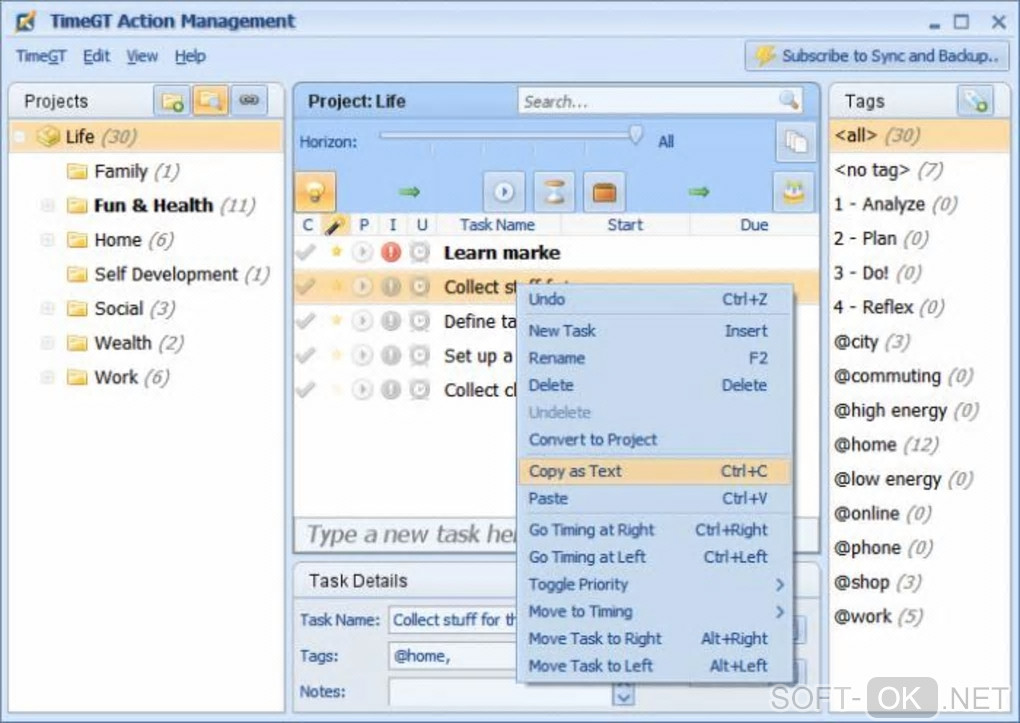
Task: Click the clock icon on Collect cl row
Action: coord(420,389)
